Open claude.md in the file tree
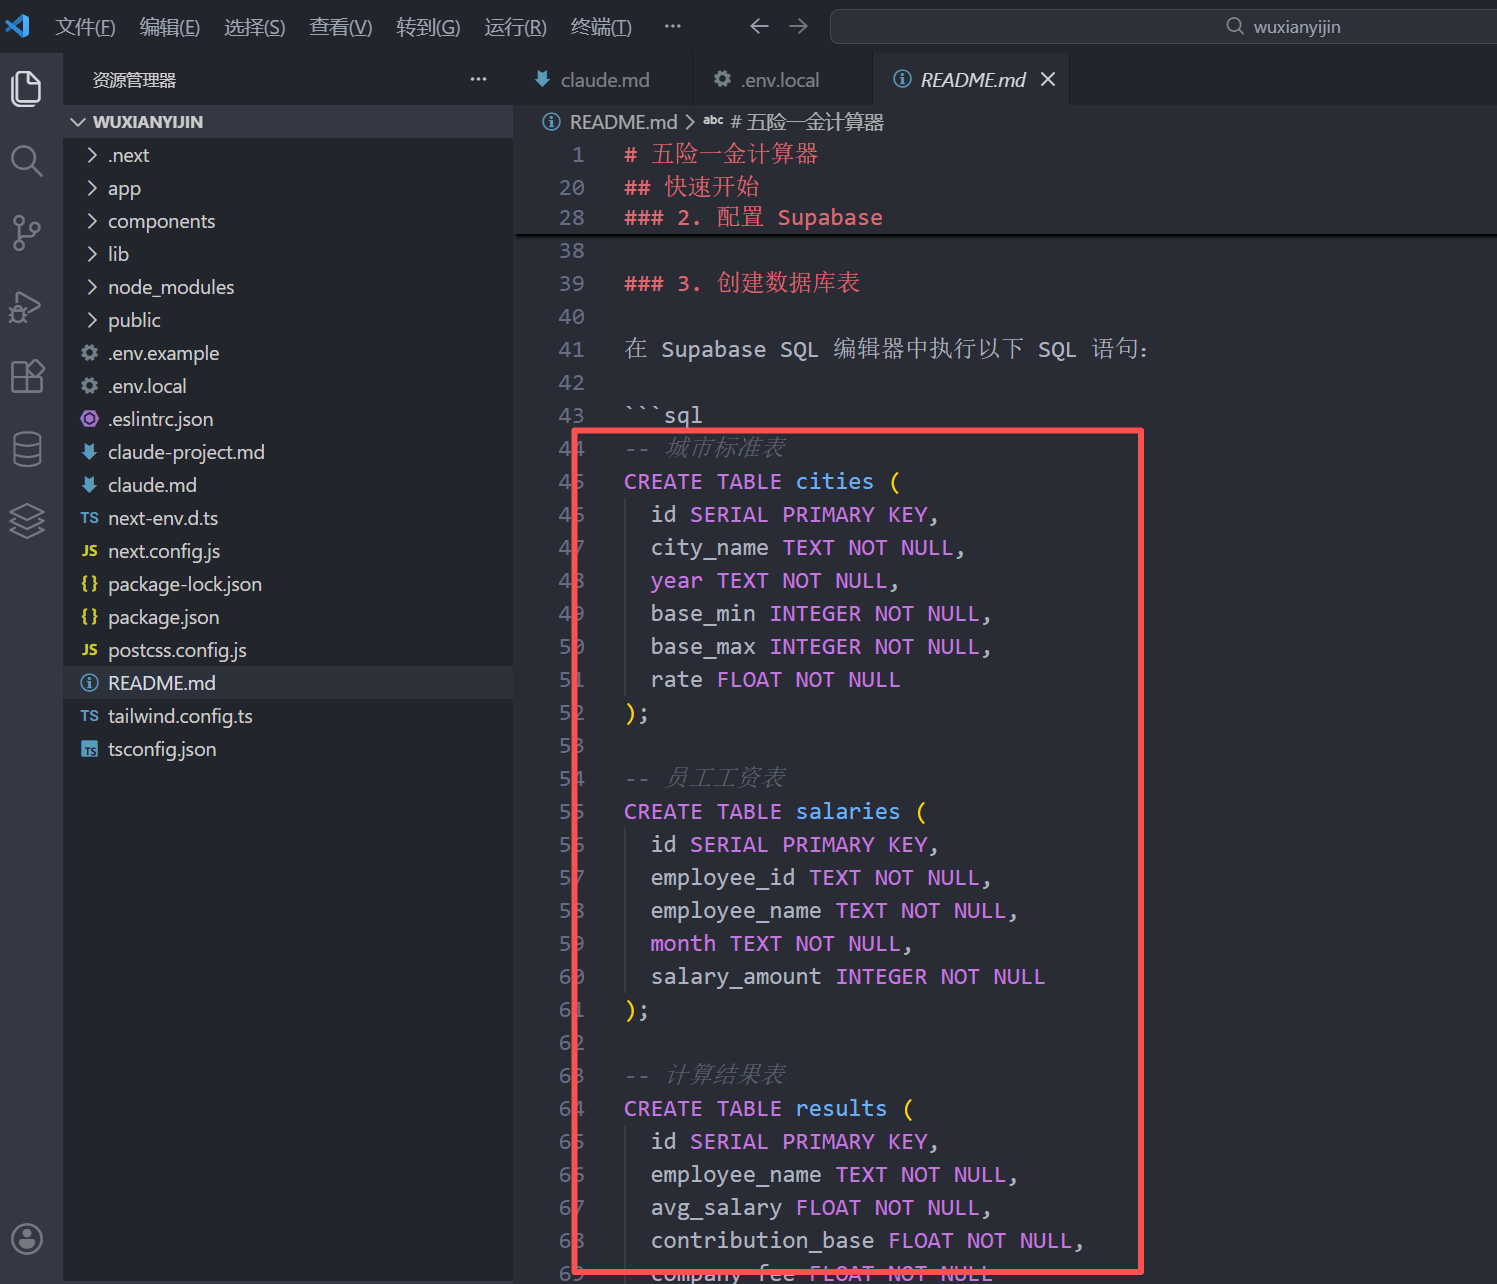The width and height of the screenshot is (1497, 1284). 288,485
